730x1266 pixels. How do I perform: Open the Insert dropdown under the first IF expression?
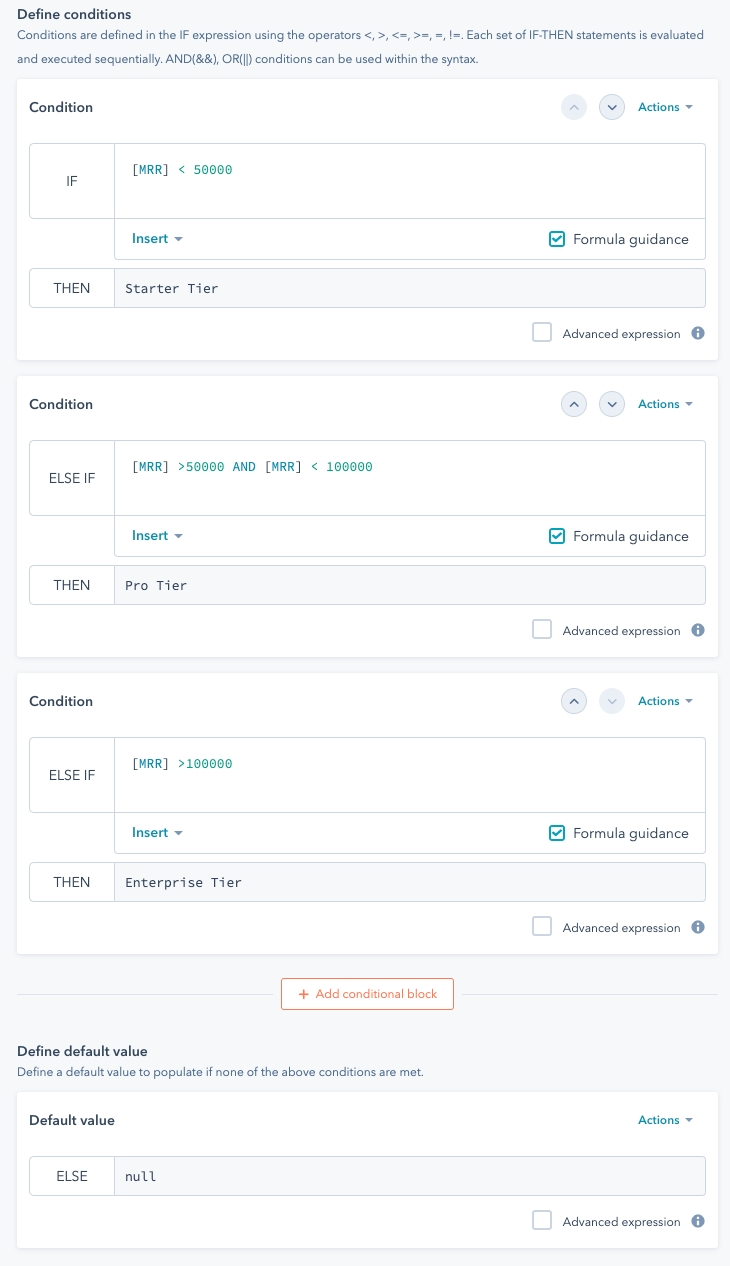[150, 239]
